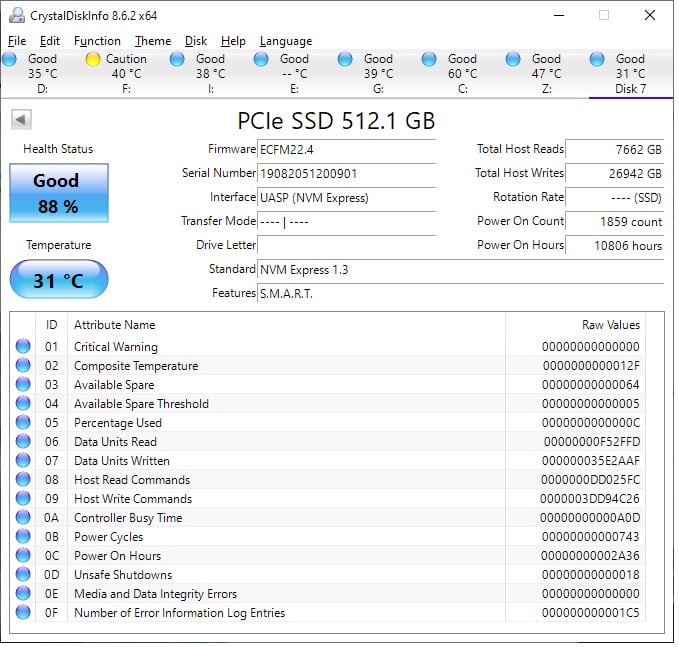Screen dimensions: 679x647
Task: Click the empty Drive Letter field
Action: point(346,246)
